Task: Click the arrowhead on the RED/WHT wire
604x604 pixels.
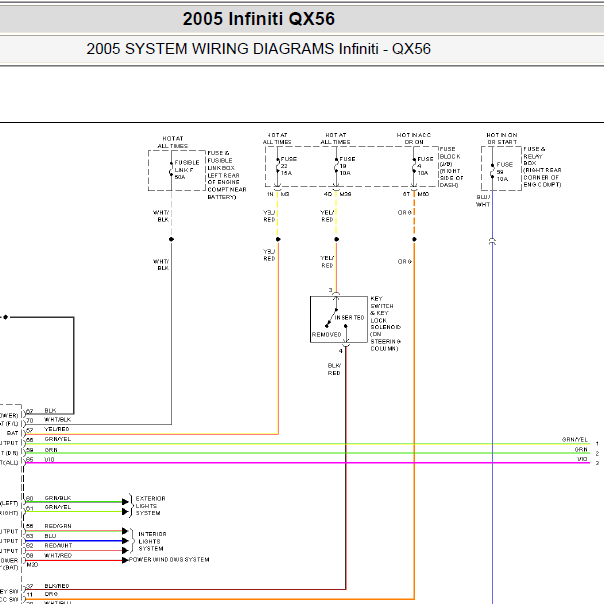Action: coord(125,551)
